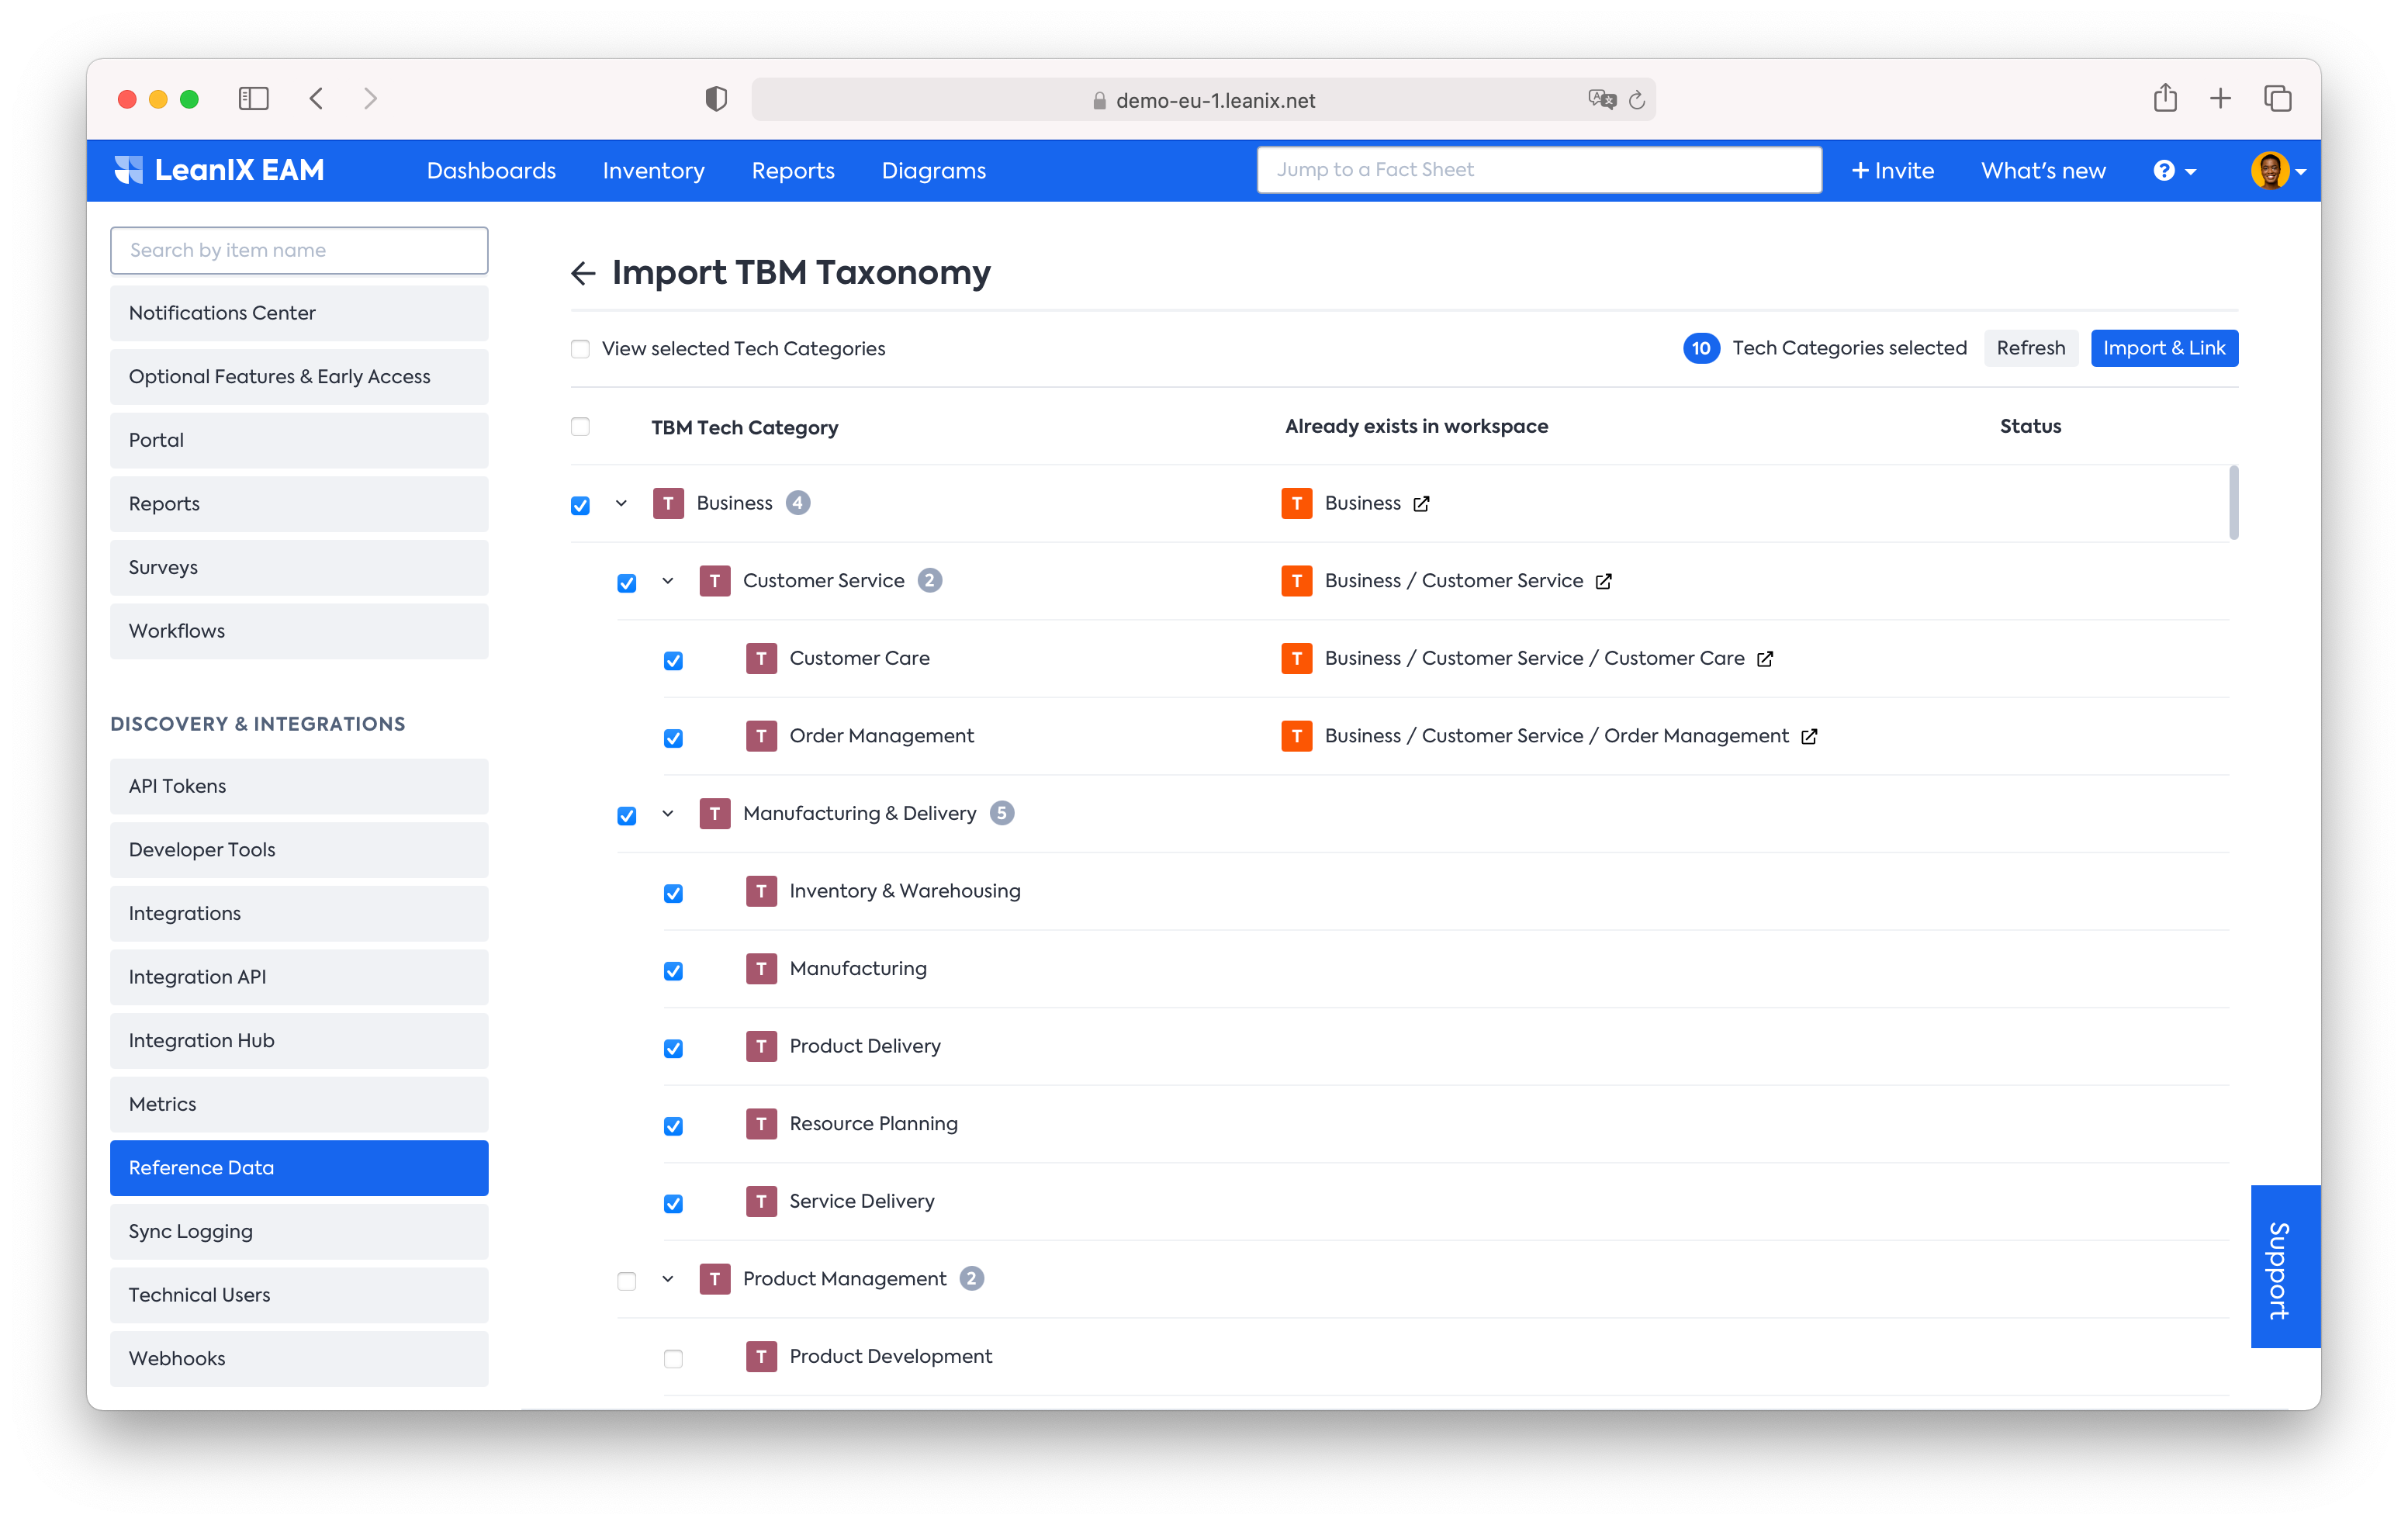Click the T icon beside Manufacturing & Delivery
The height and width of the screenshot is (1525, 2408).
point(715,814)
